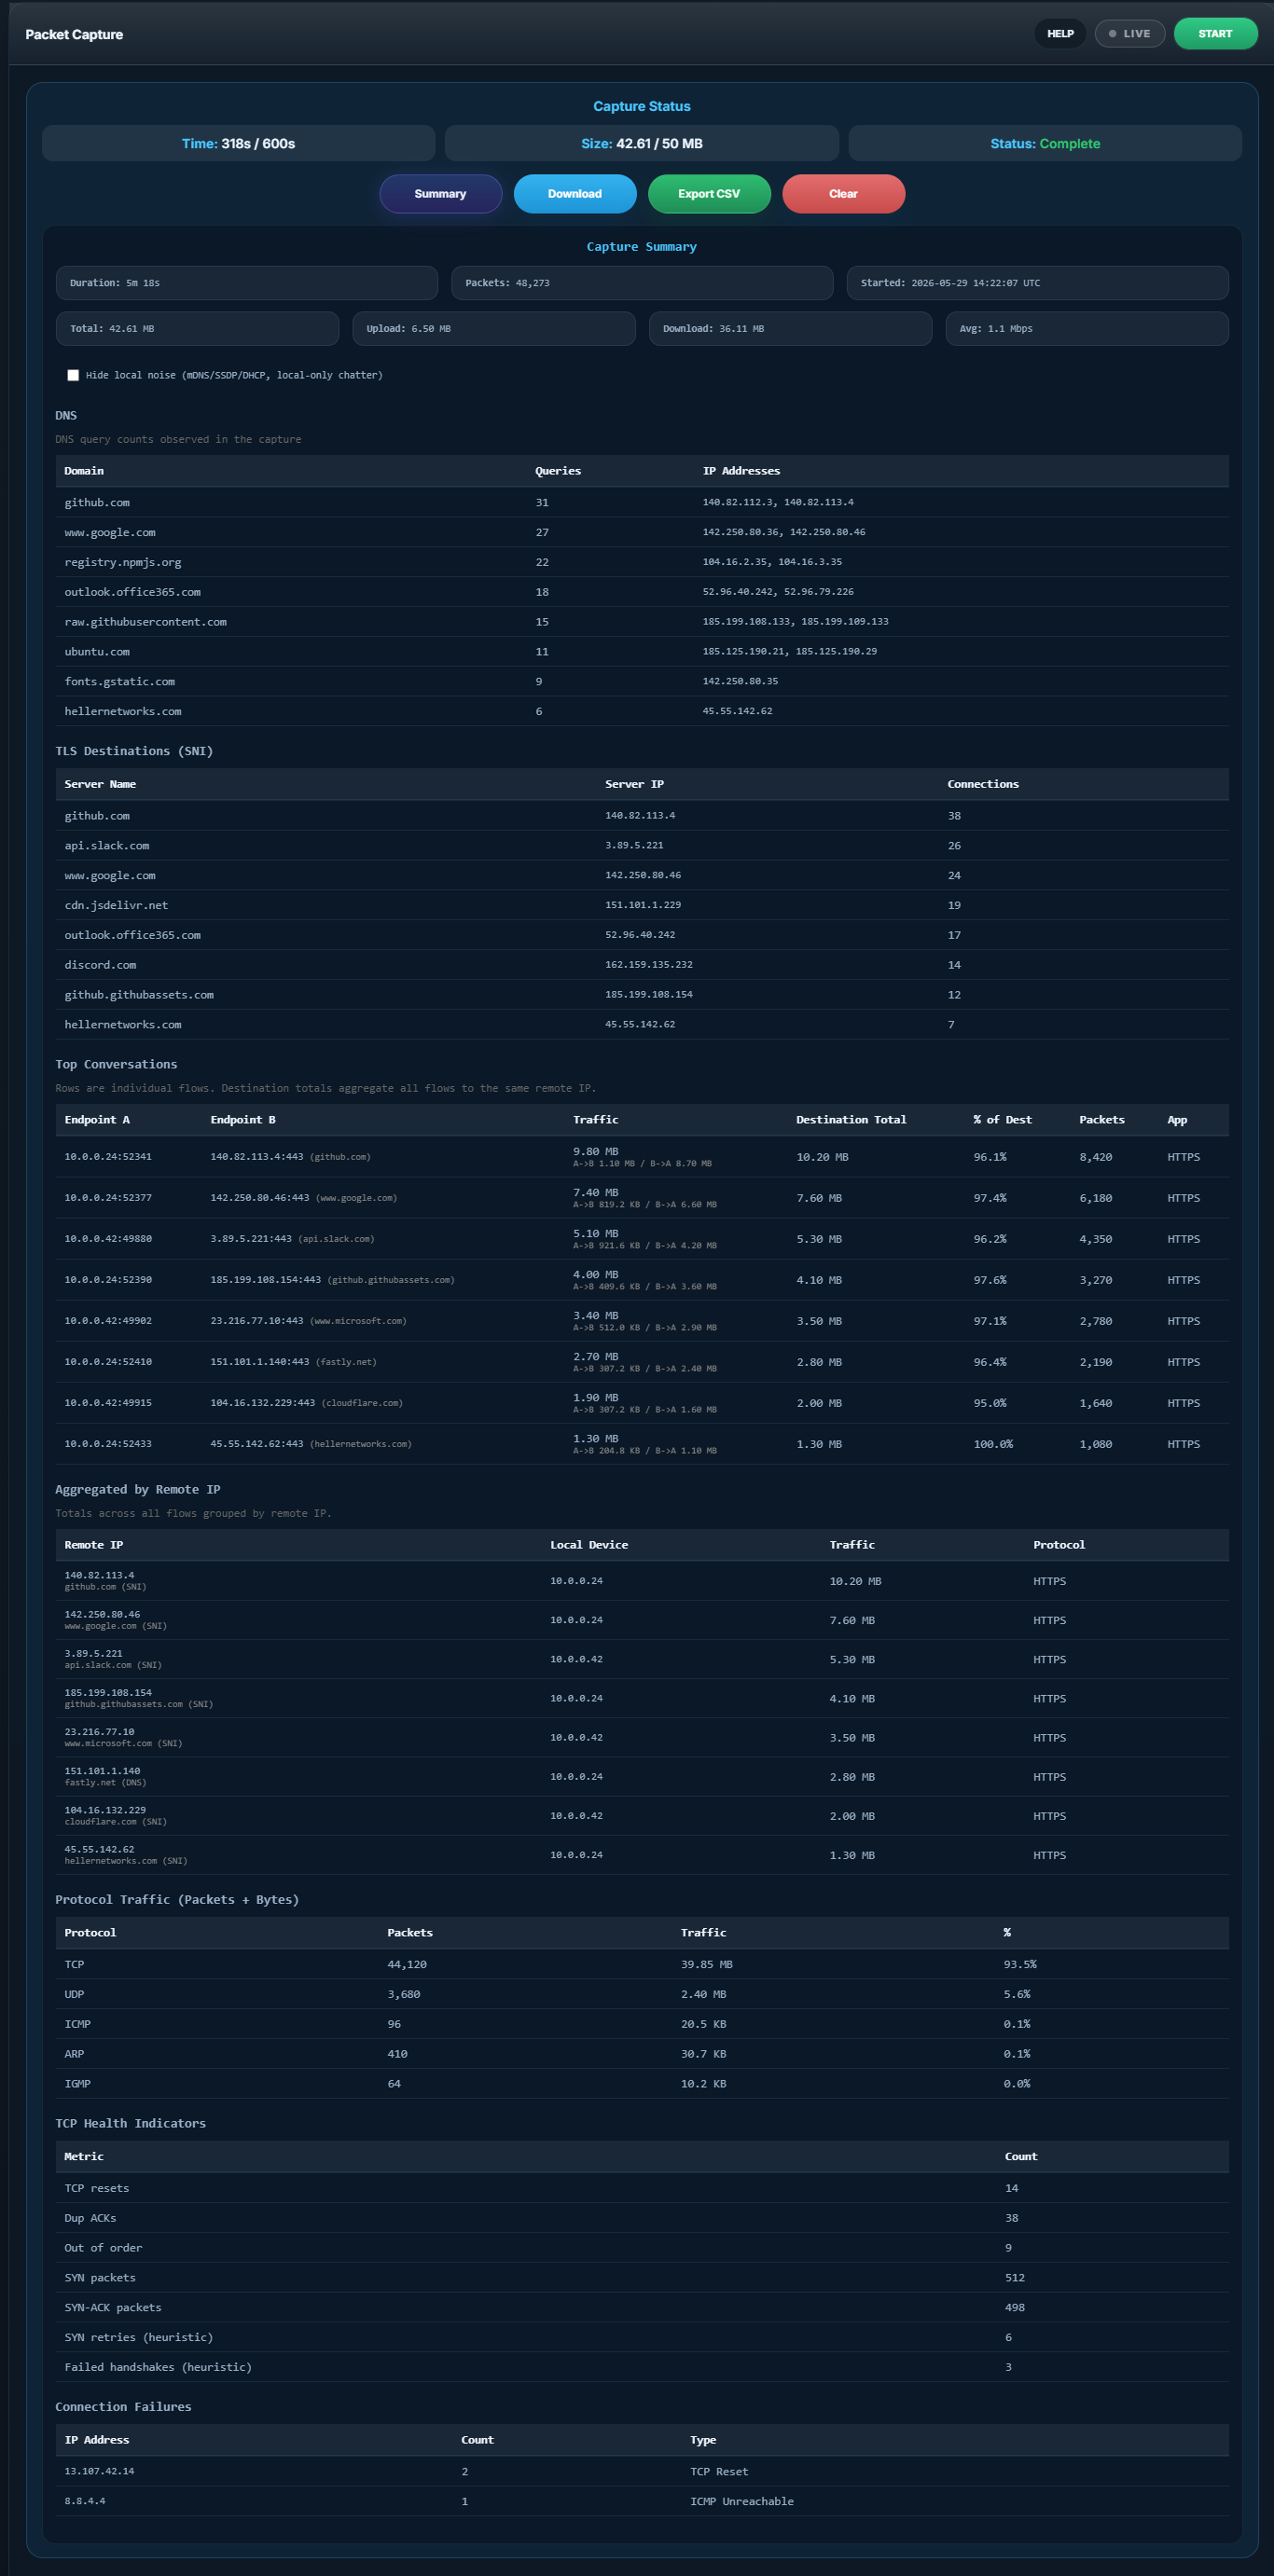This screenshot has width=1274, height=2576.
Task: Download the capture file
Action: pyautogui.click(x=575, y=194)
